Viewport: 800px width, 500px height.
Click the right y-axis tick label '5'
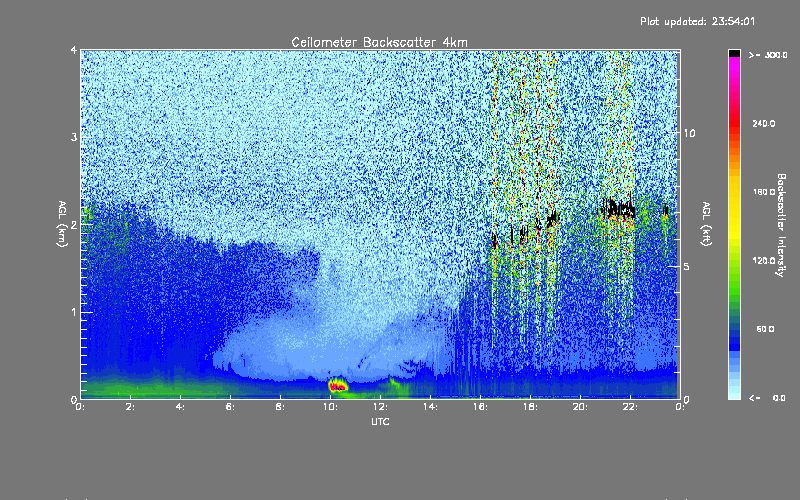(686, 266)
